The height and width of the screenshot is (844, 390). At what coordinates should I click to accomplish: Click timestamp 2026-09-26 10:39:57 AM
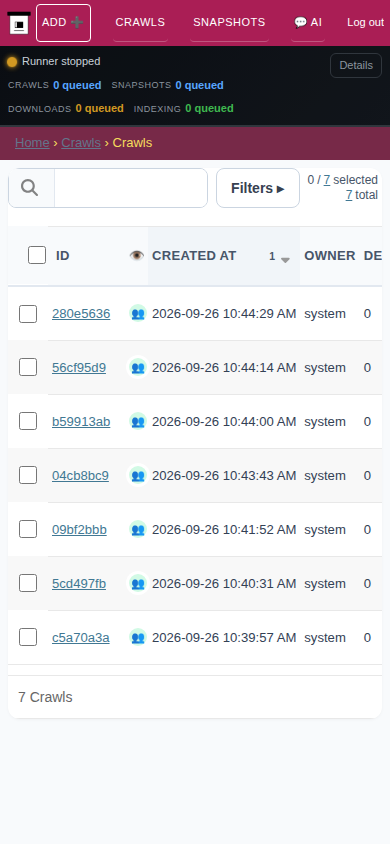pyautogui.click(x=224, y=637)
